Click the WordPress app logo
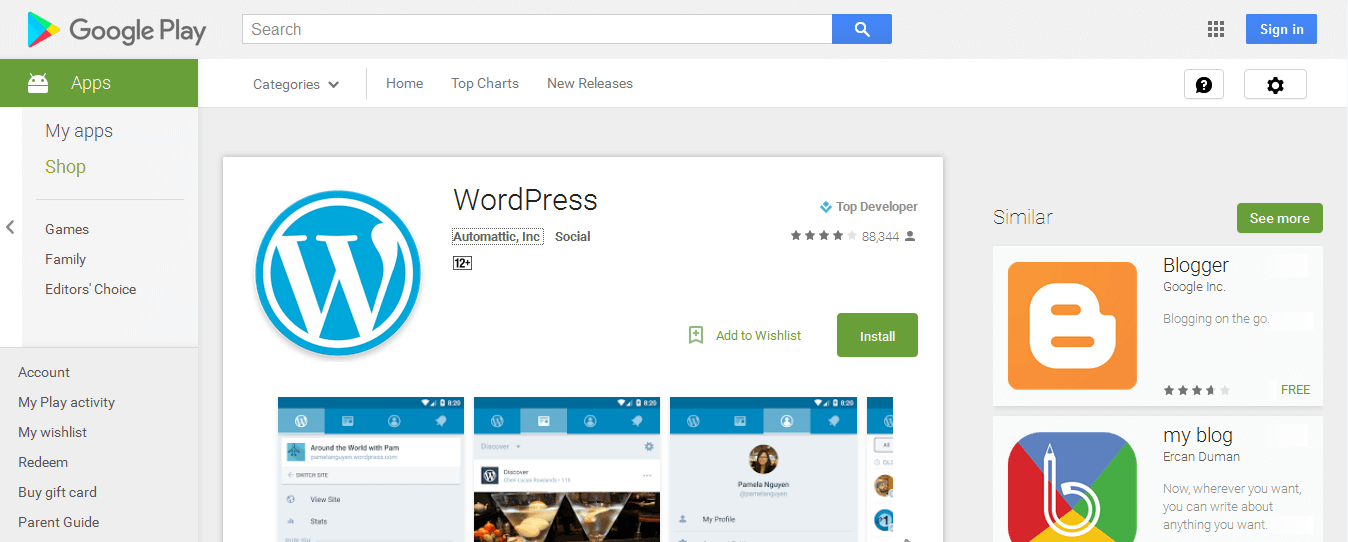Image resolution: width=1348 pixels, height=542 pixels. coord(338,273)
